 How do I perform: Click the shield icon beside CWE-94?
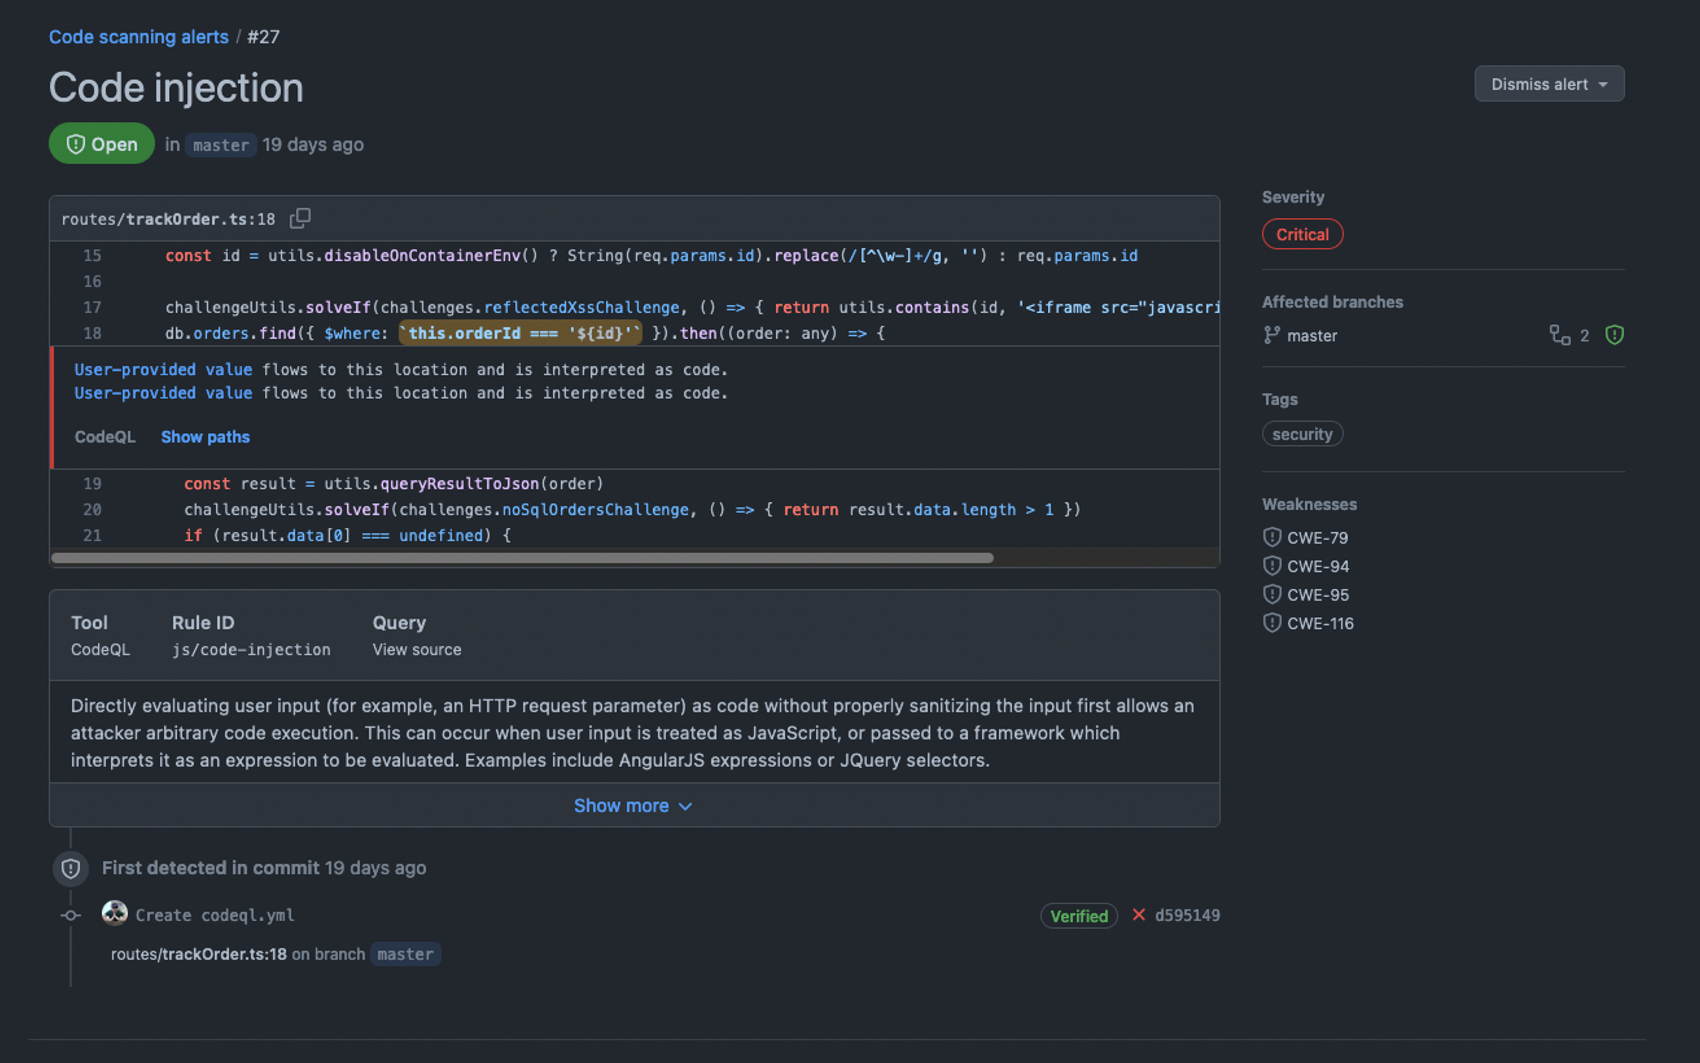click(1272, 566)
